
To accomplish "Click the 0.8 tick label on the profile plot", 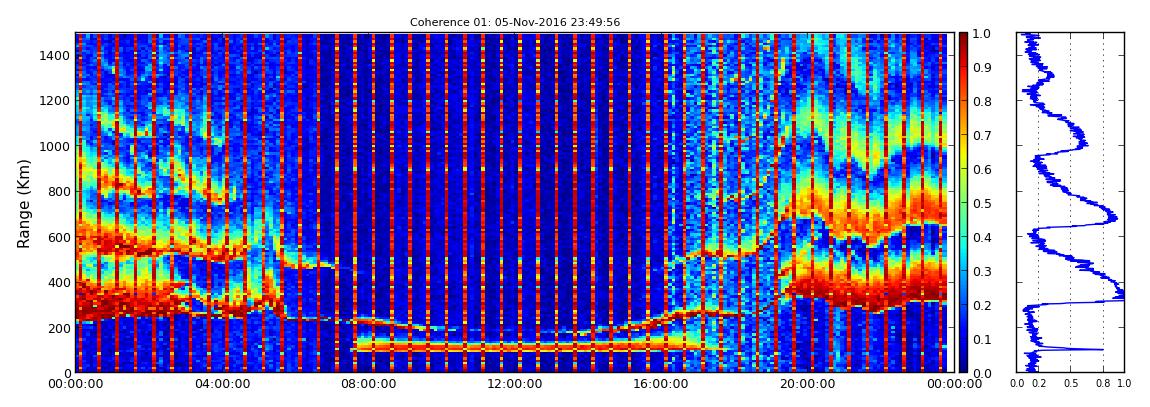I will pyautogui.click(x=1104, y=384).
